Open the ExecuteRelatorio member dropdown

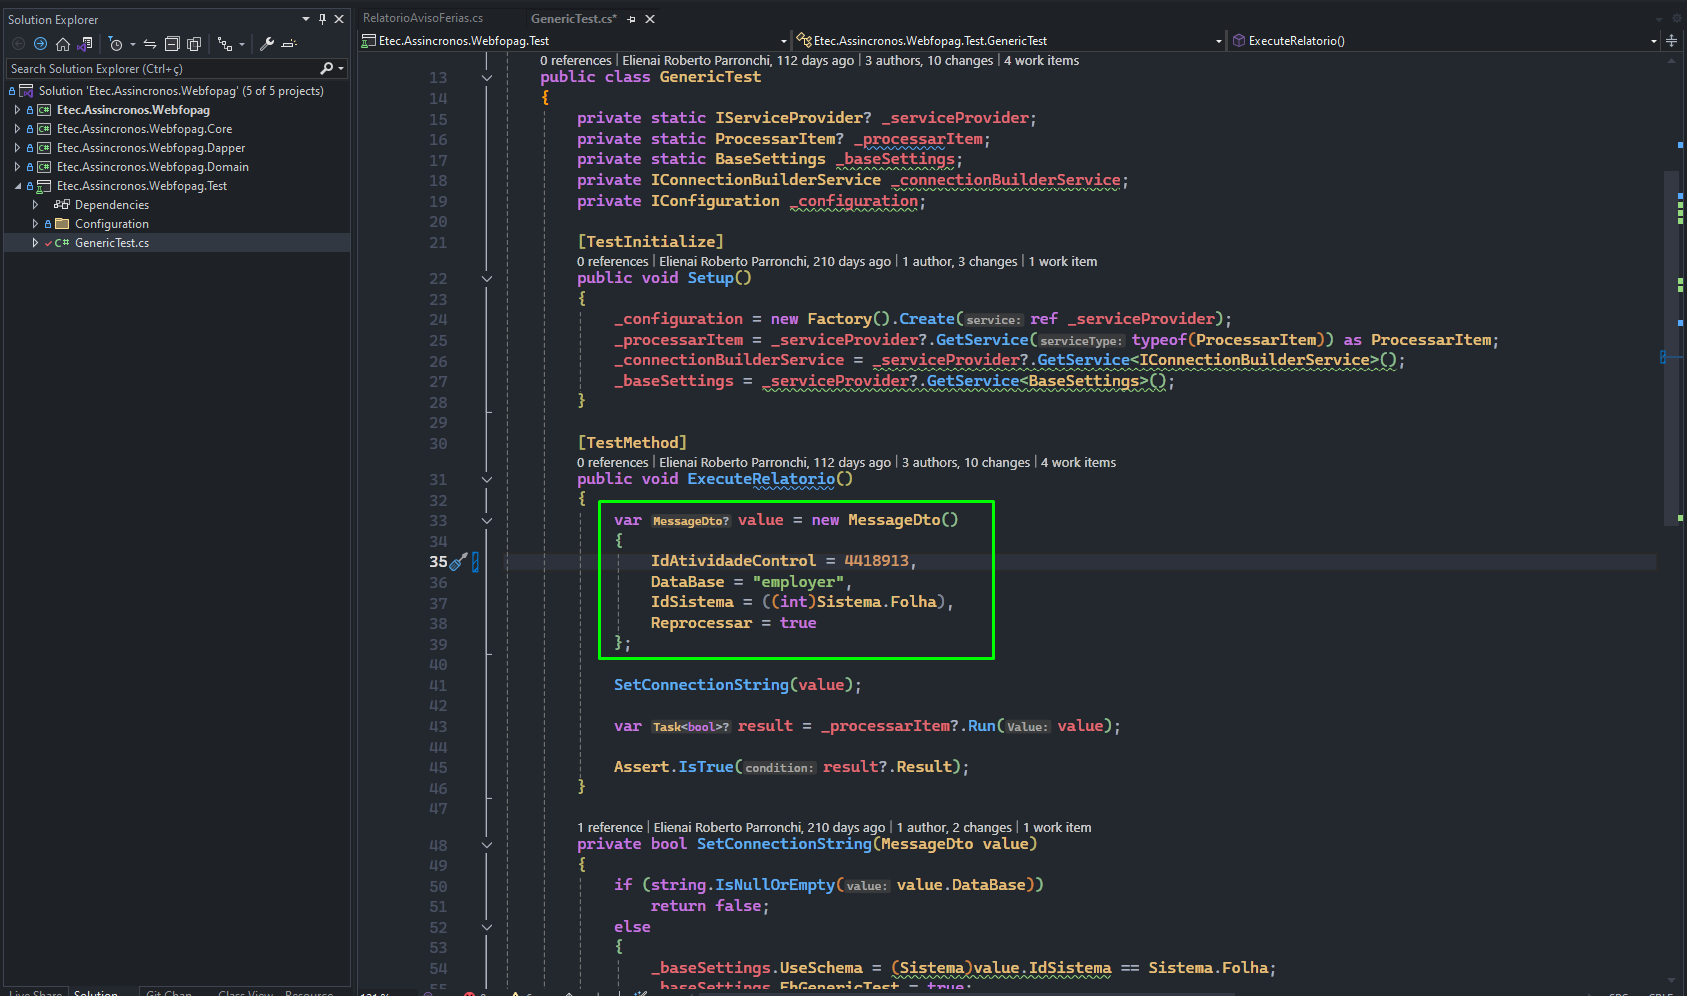coord(1653,41)
